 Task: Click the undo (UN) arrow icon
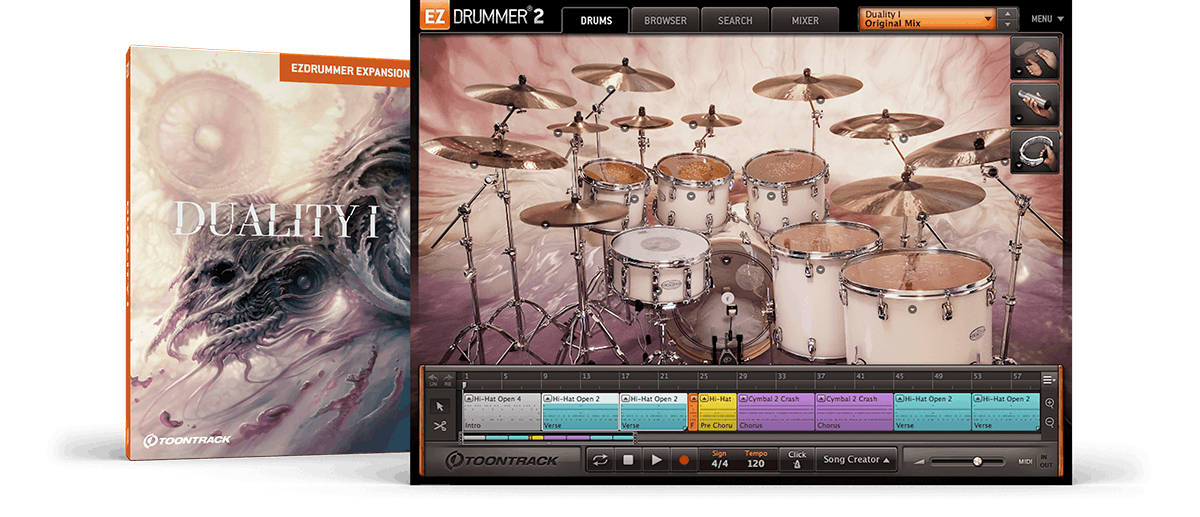[434, 379]
